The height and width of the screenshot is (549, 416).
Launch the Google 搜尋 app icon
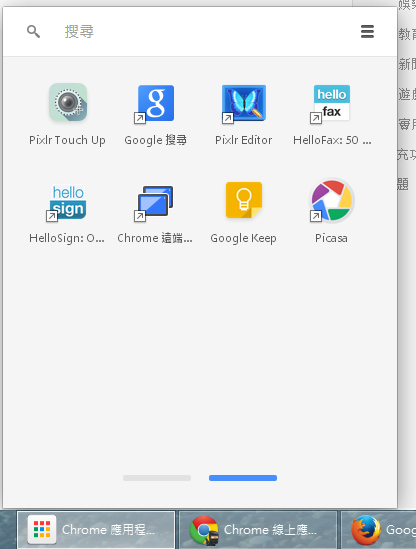156,103
